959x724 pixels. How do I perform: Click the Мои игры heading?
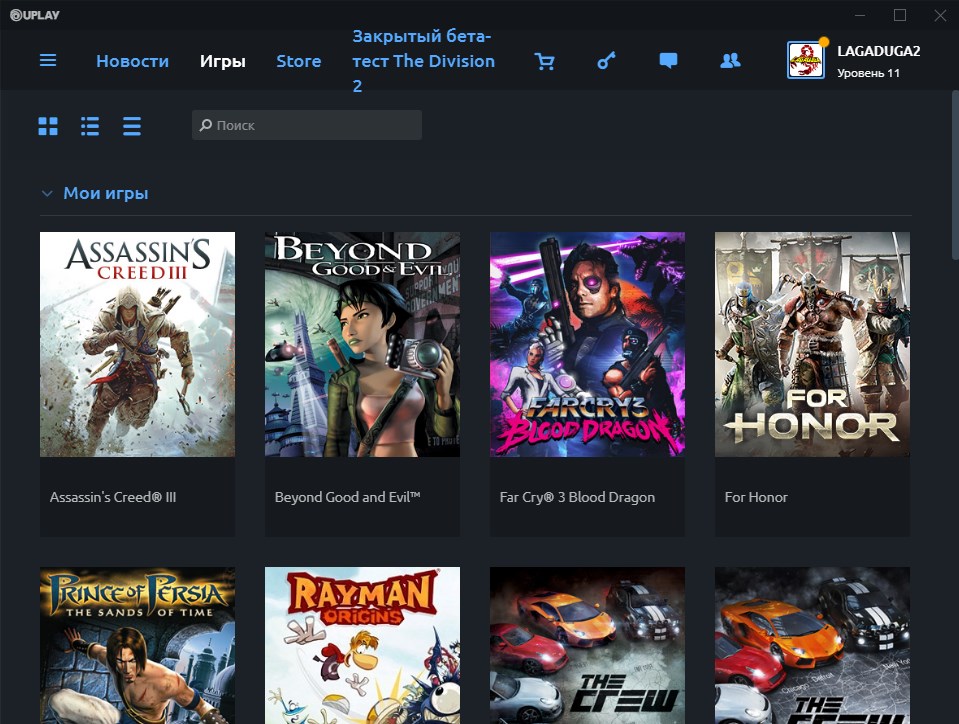[106, 193]
